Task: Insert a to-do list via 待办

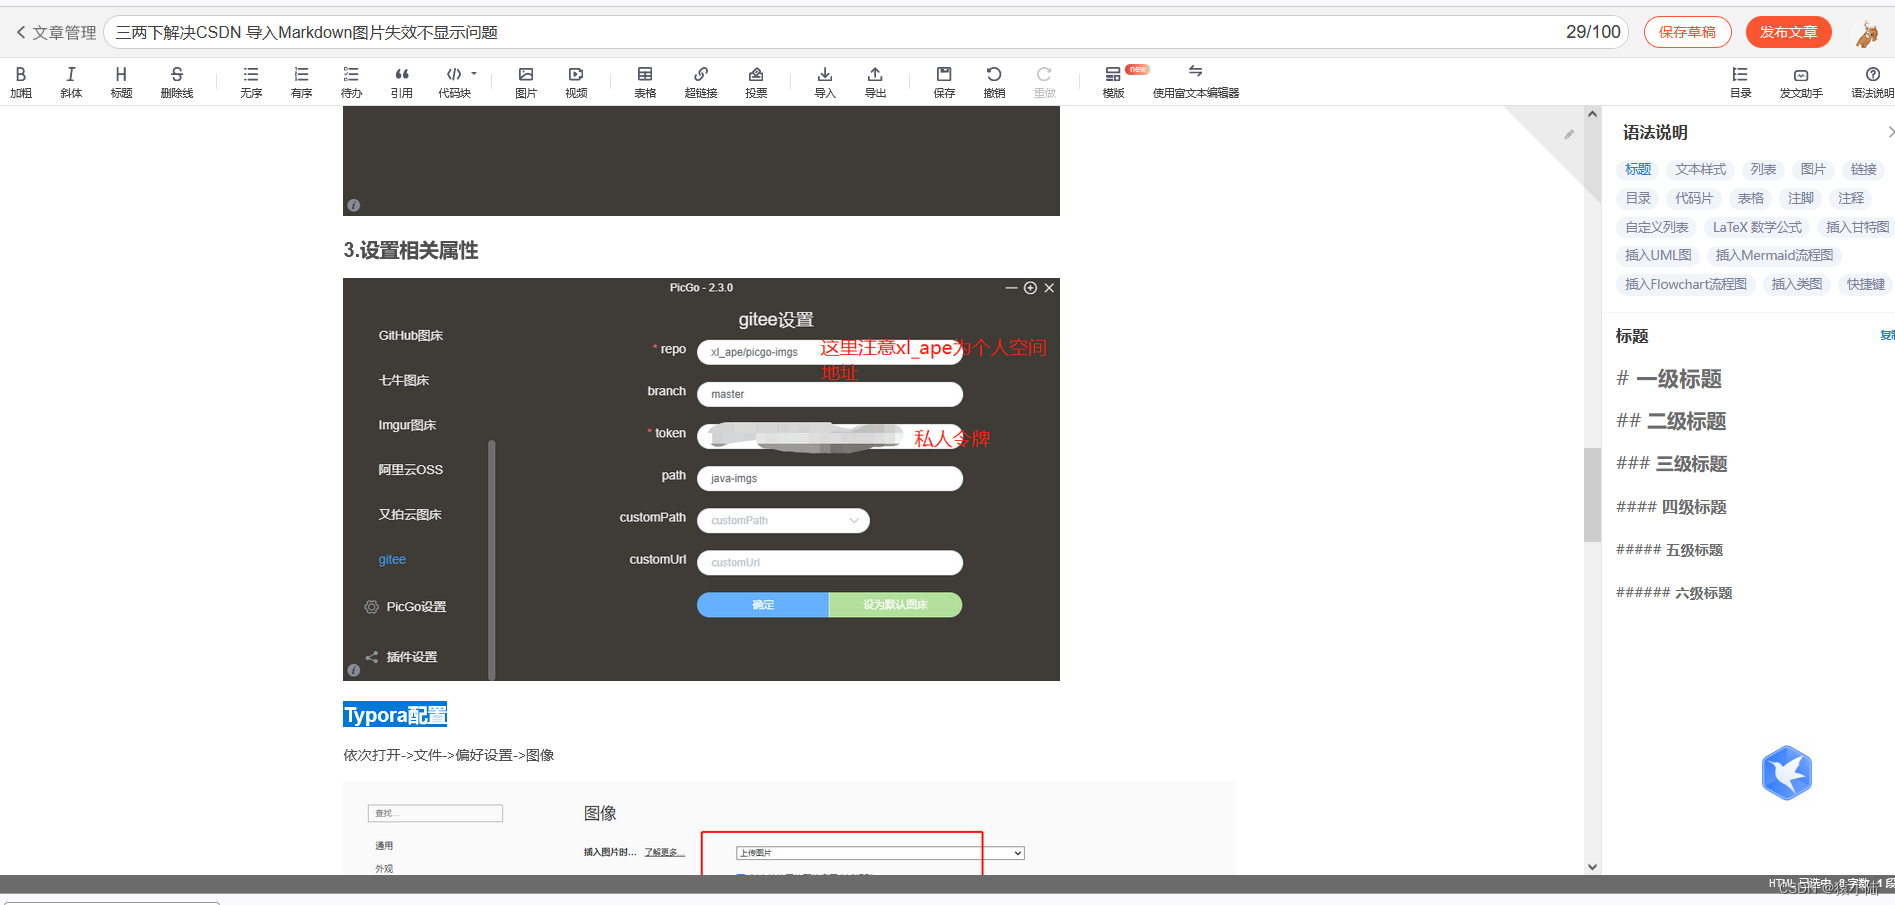Action: pos(351,82)
